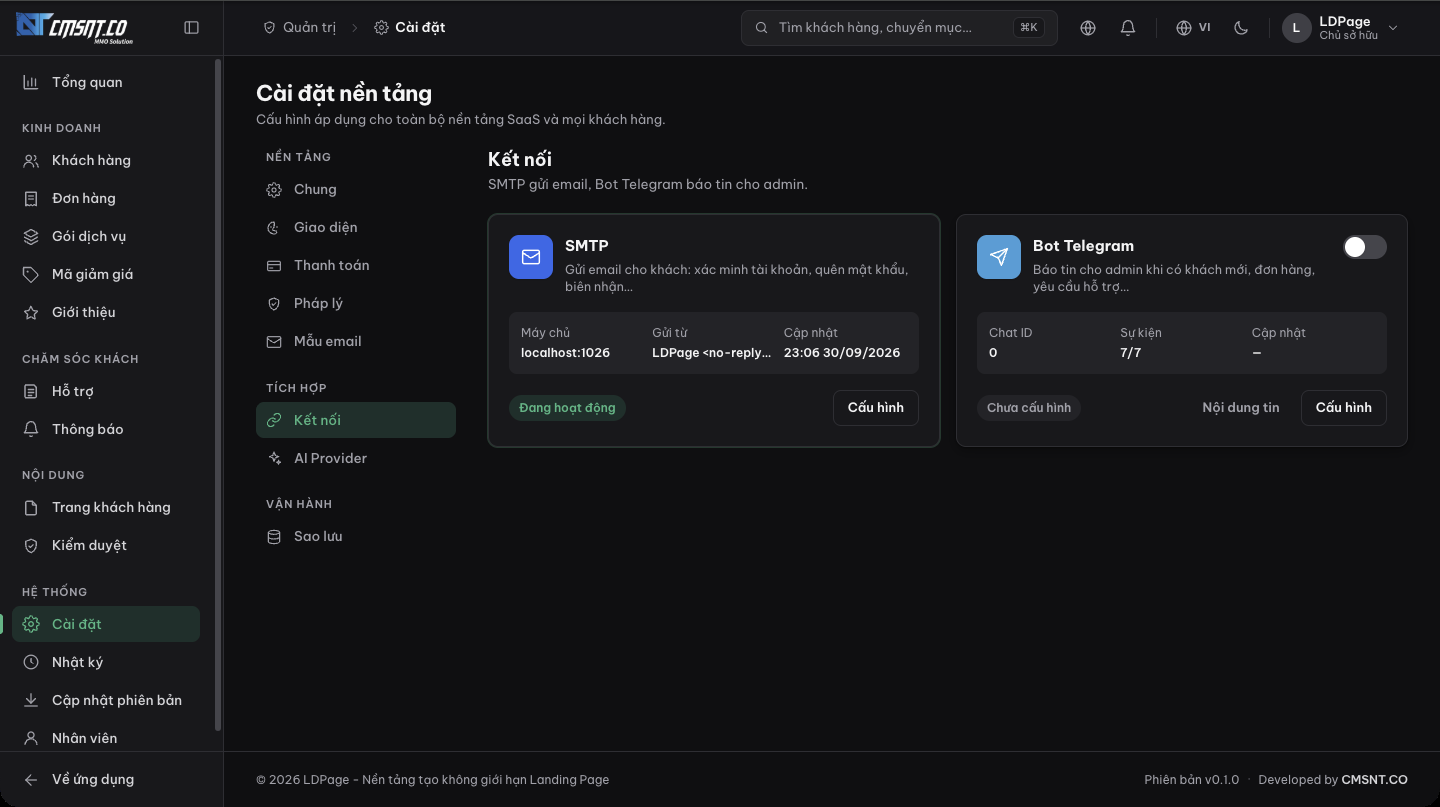Screen dimensions: 1440x807
Task: Click the sidebar vertical scrollbar
Action: 218,395
